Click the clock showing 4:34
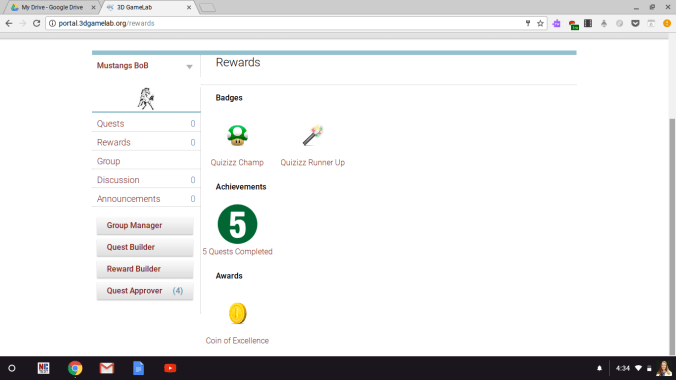This screenshot has height=380, width=676. coord(623,368)
